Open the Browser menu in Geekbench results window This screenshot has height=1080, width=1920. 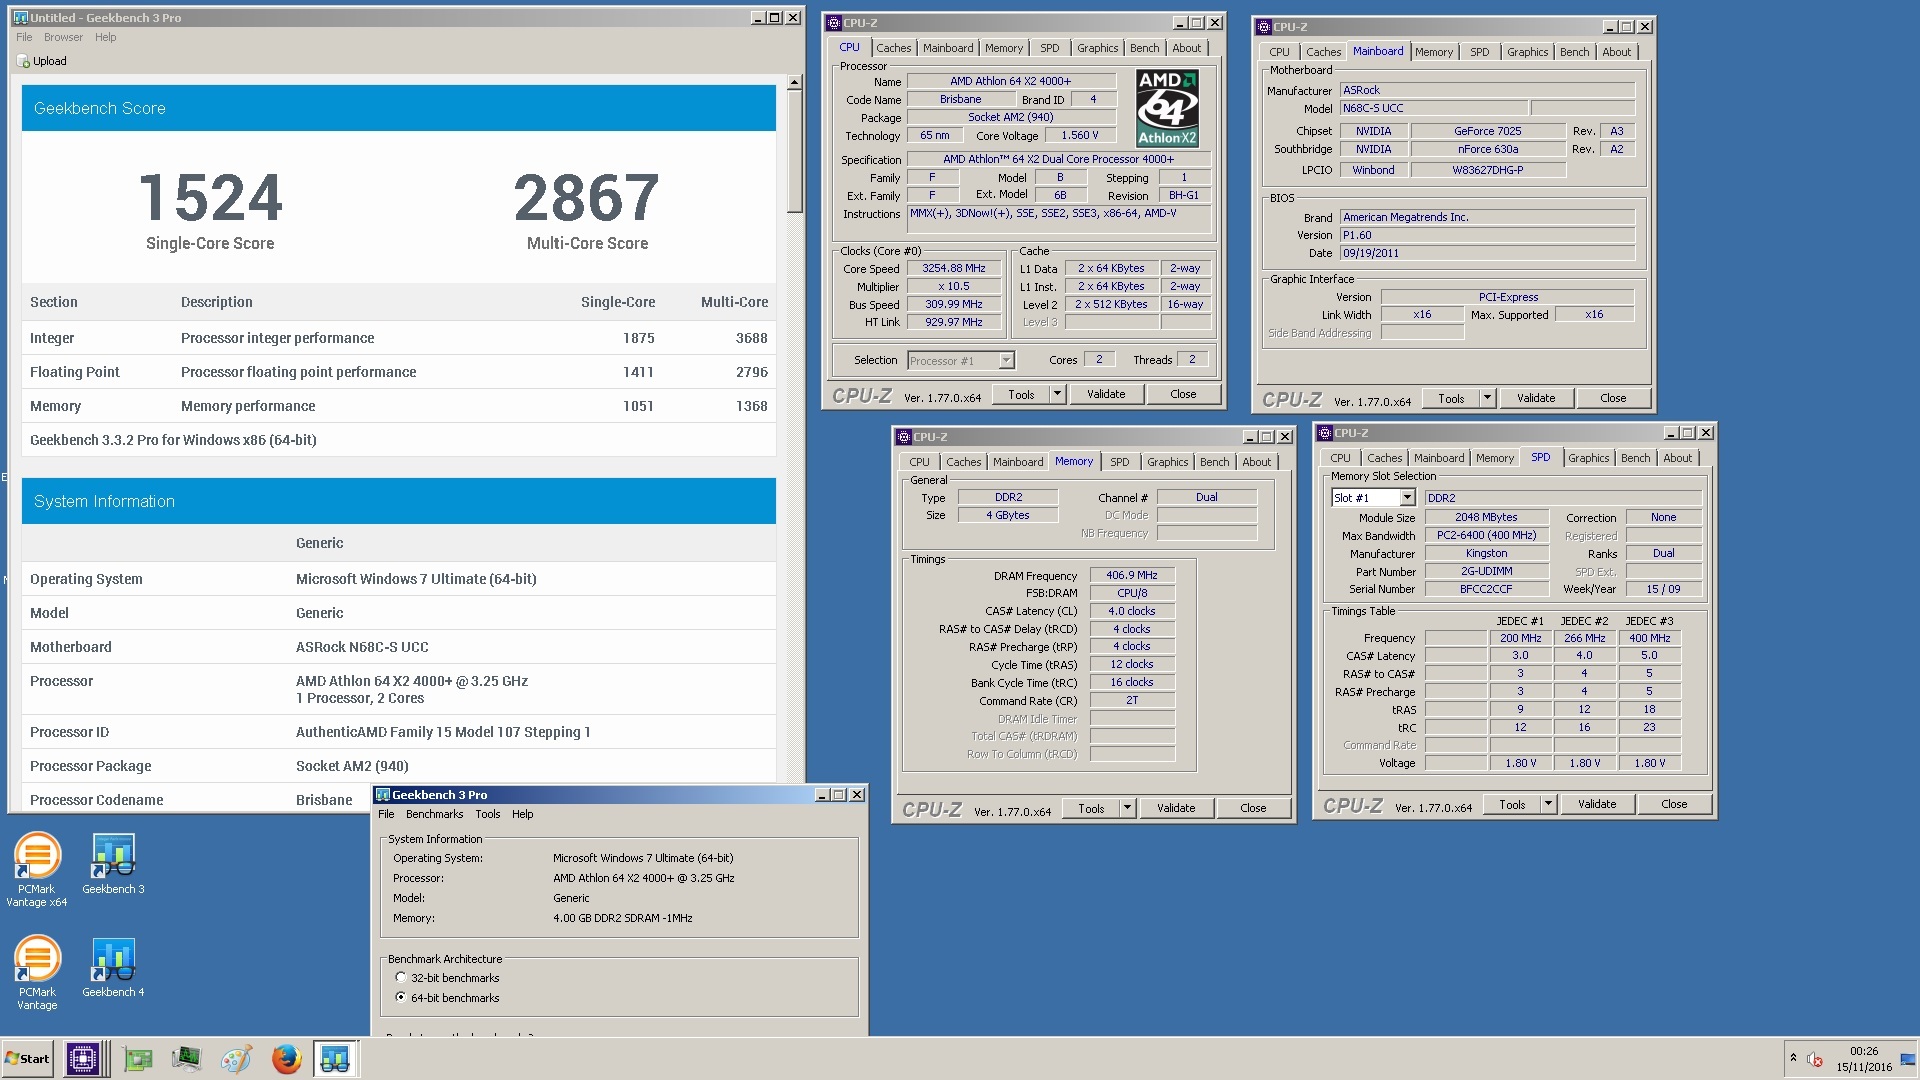pyautogui.click(x=63, y=37)
